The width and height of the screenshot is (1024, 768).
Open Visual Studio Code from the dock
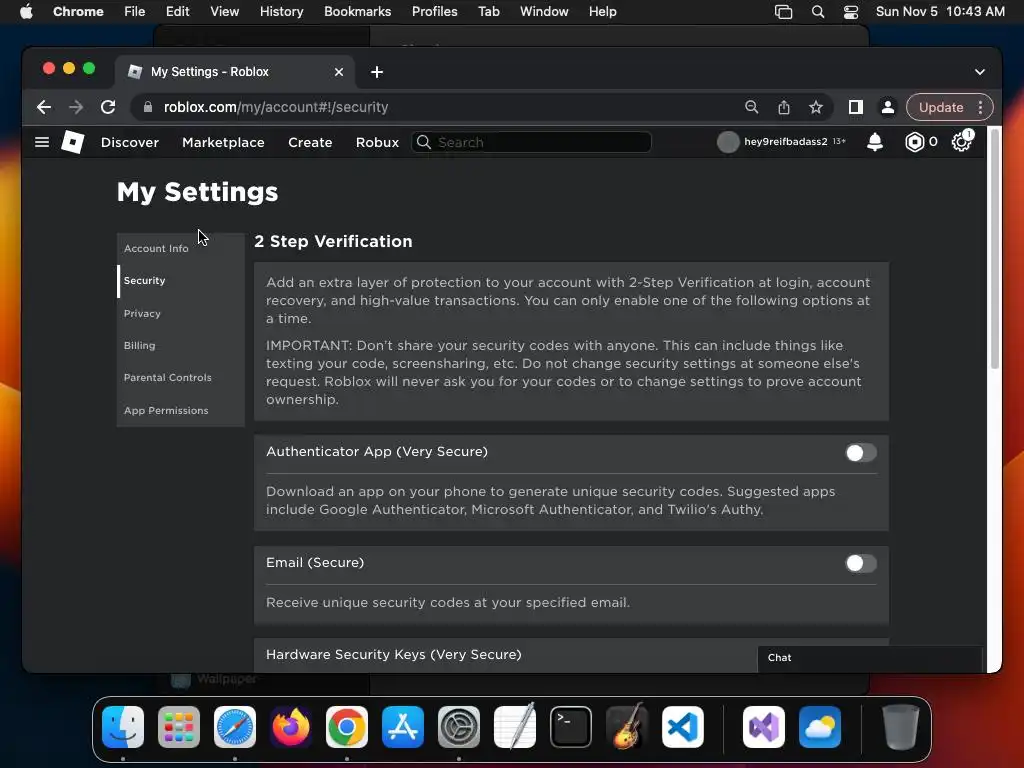point(682,727)
